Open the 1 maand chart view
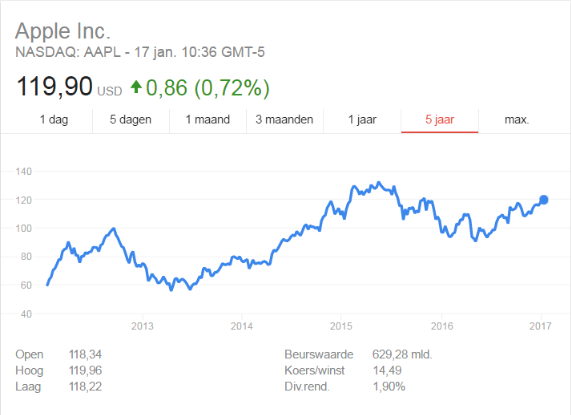 [208, 120]
